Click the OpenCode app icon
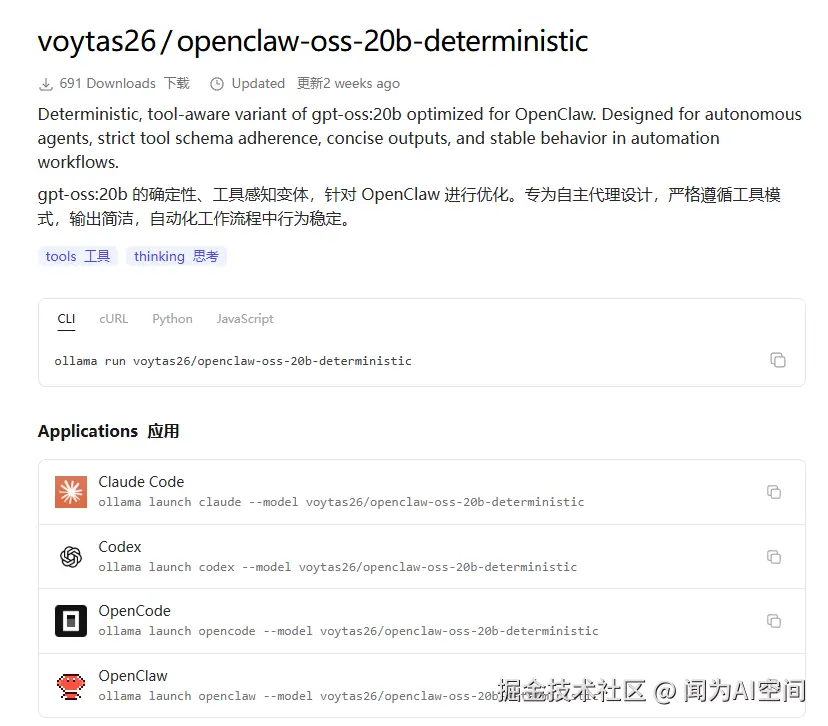Viewport: 828px width, 726px height. (x=71, y=621)
